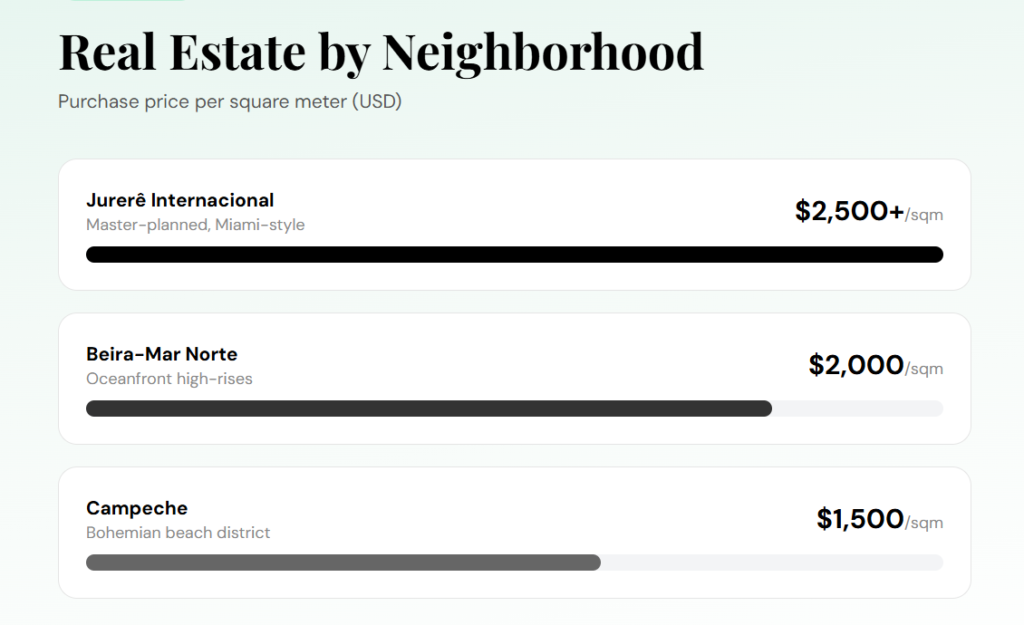Click the /sqm unit beside $2,500+
The image size is (1024, 625).
click(924, 215)
